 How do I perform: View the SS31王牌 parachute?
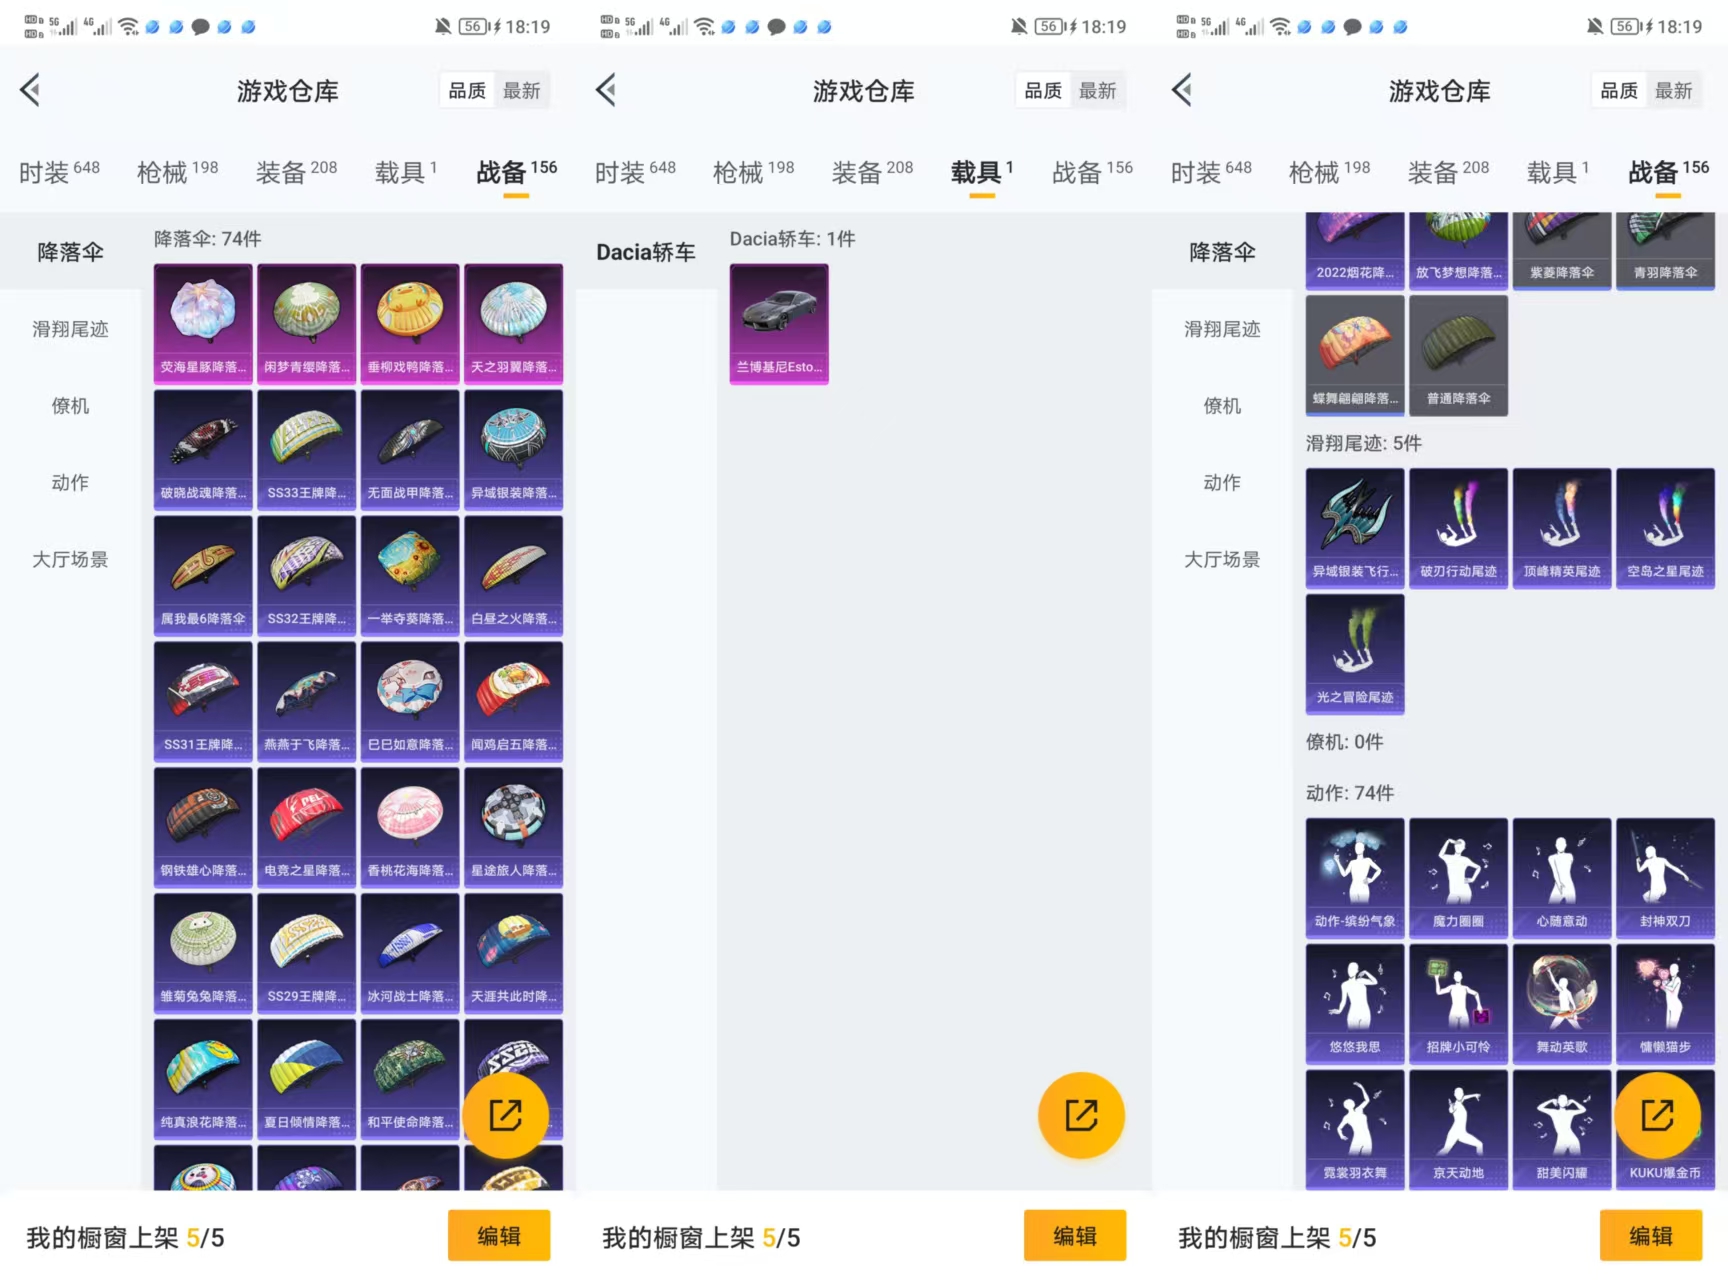tap(203, 702)
